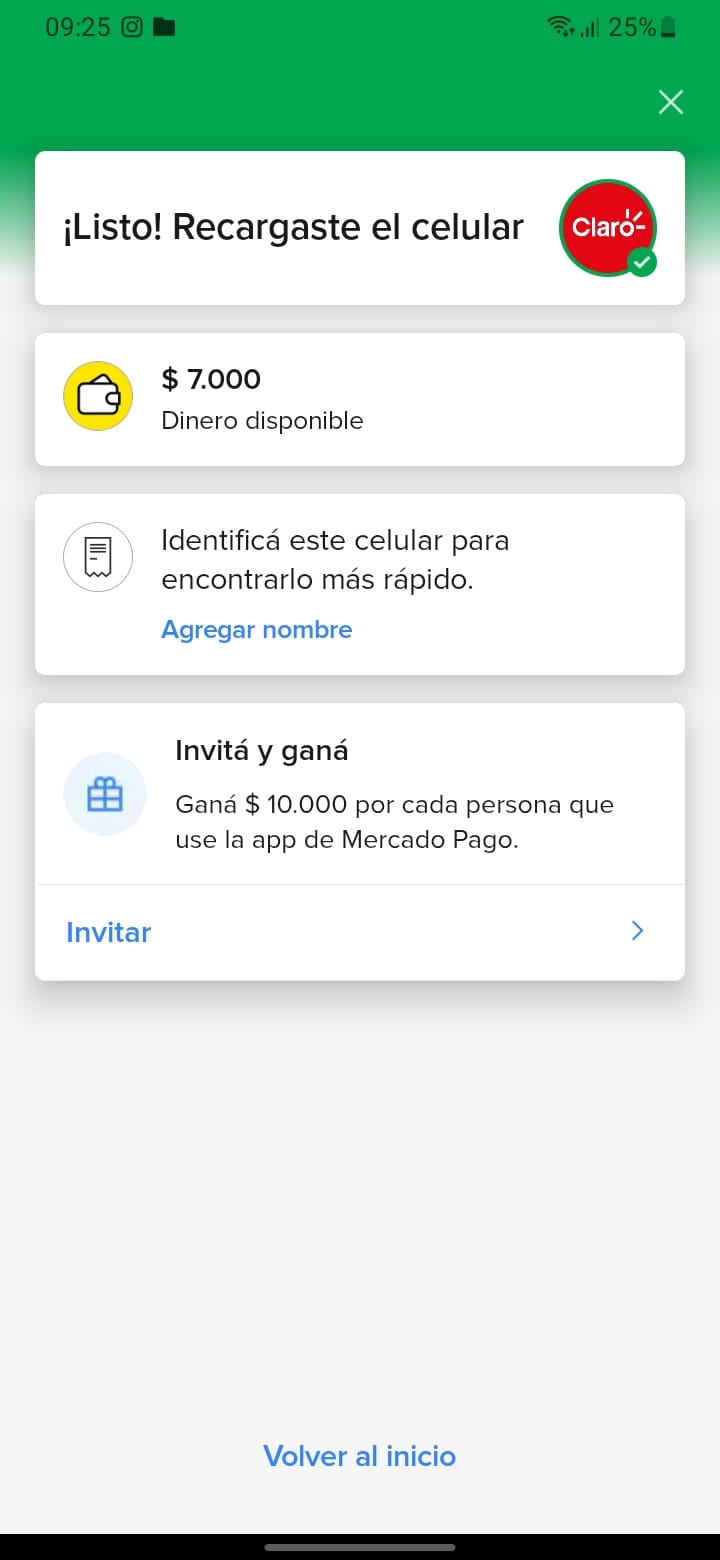The image size is (720, 1560).
Task: Tap the Invitá y ganá title
Action: point(262,750)
